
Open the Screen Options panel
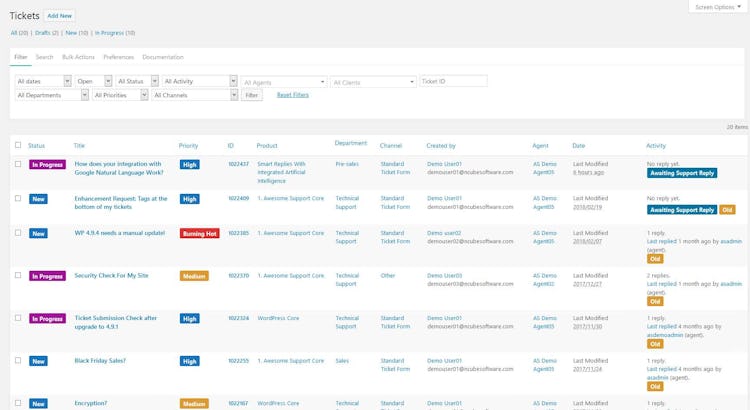718,7
